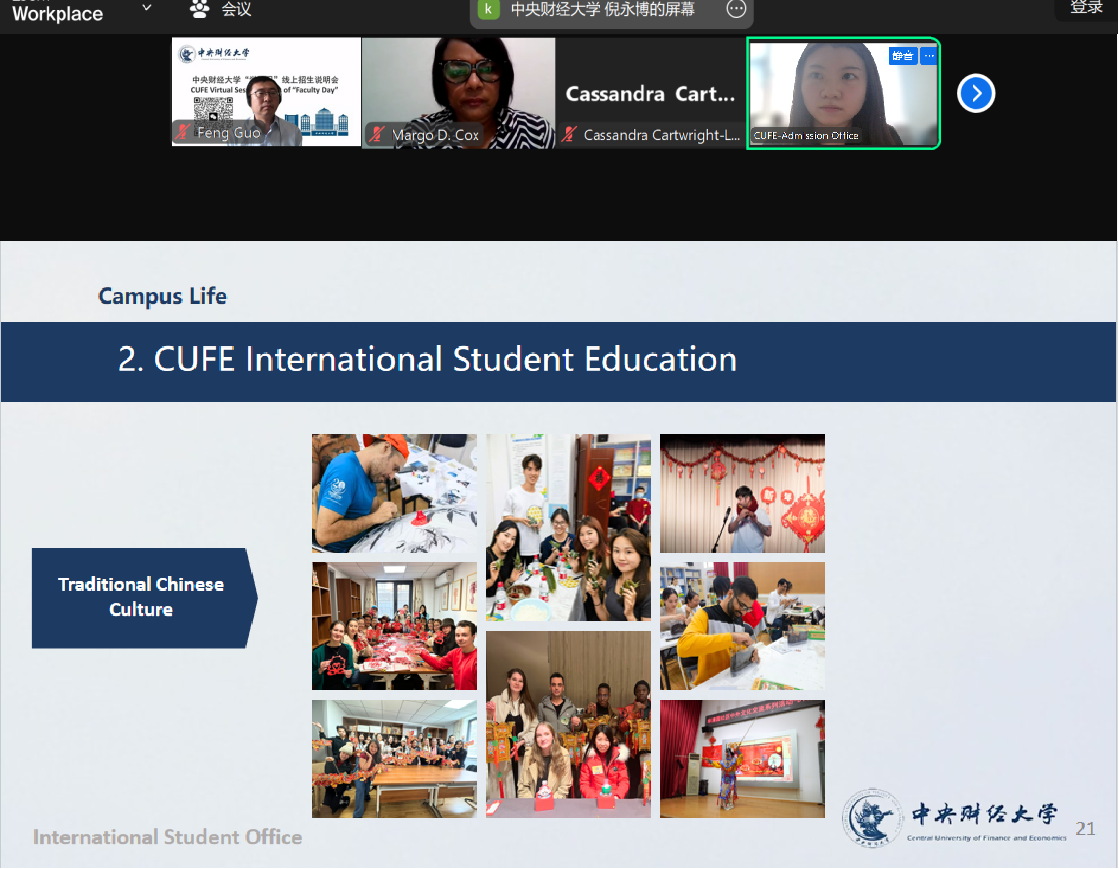
Task: Open more options on CUFE-Admission Office tile
Action: pyautogui.click(x=929, y=56)
